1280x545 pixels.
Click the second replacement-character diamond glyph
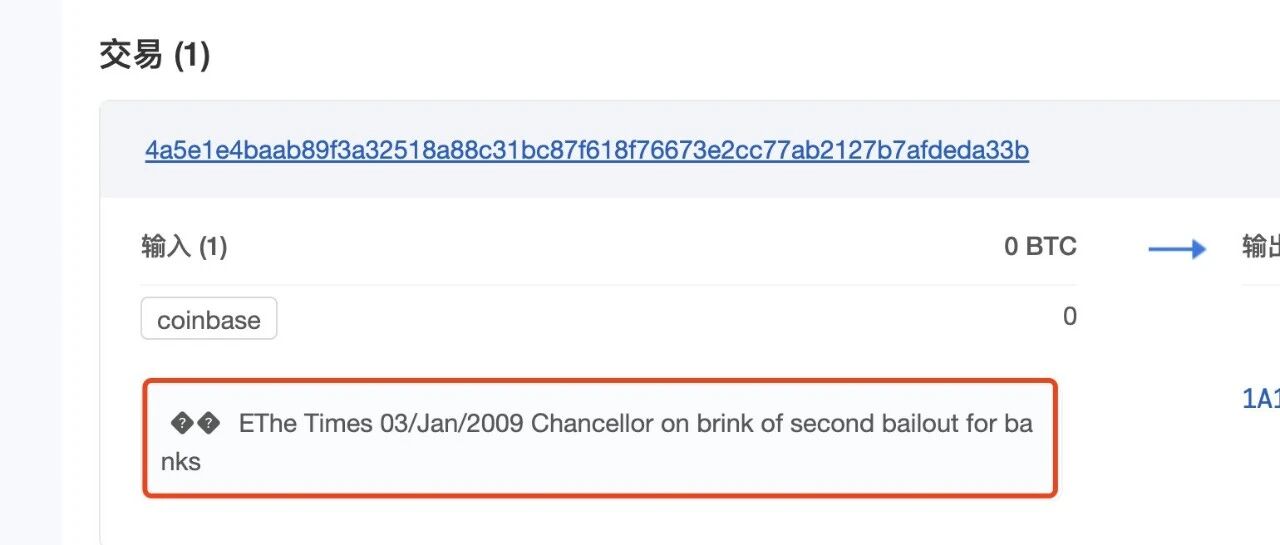[208, 424]
